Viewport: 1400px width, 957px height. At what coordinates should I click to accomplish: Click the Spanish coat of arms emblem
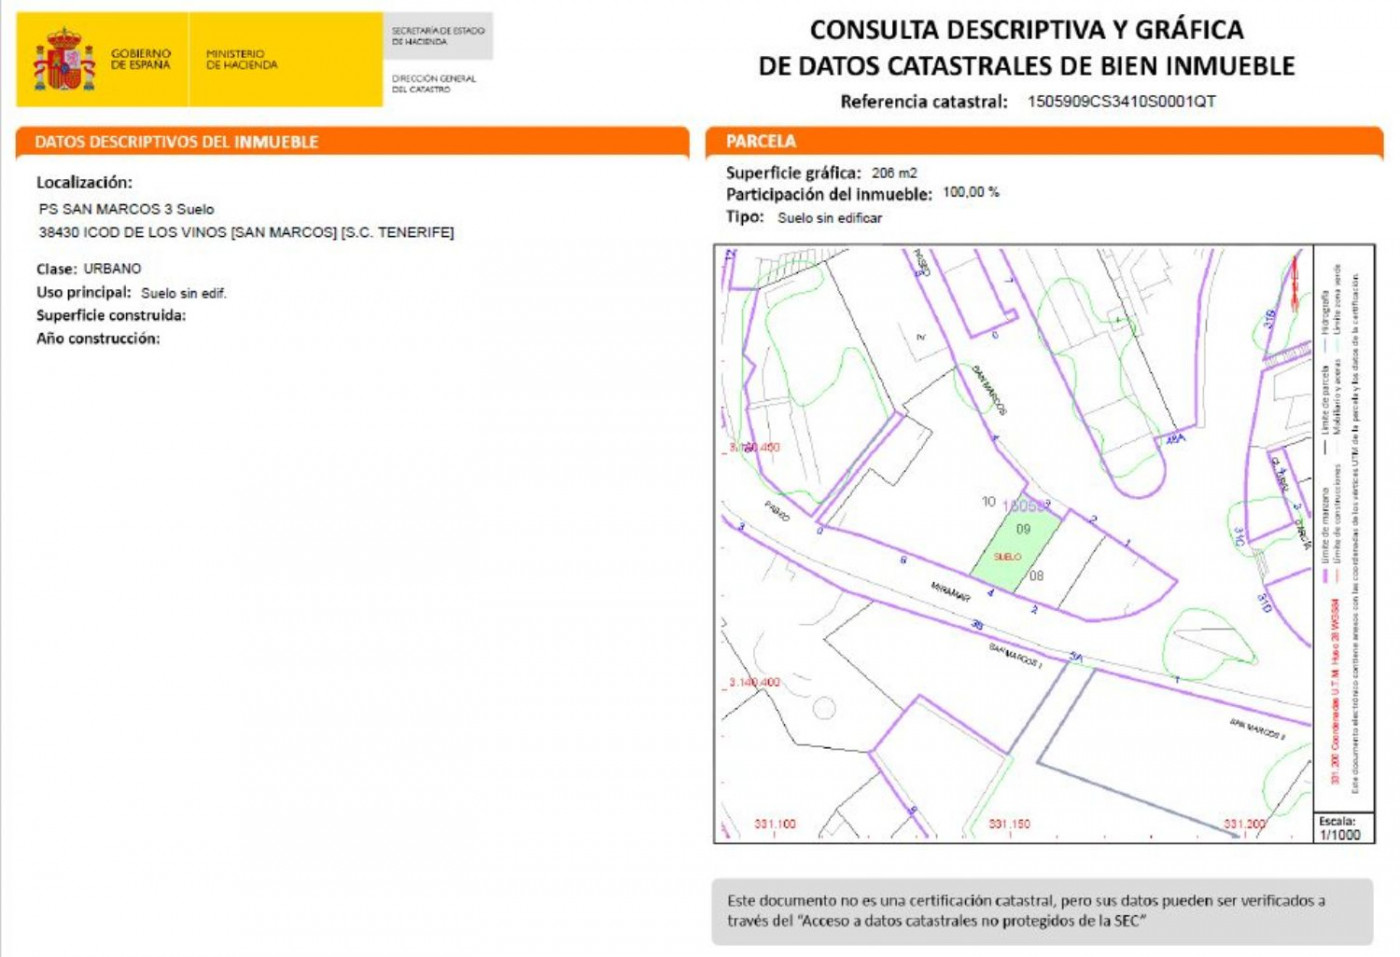(64, 60)
